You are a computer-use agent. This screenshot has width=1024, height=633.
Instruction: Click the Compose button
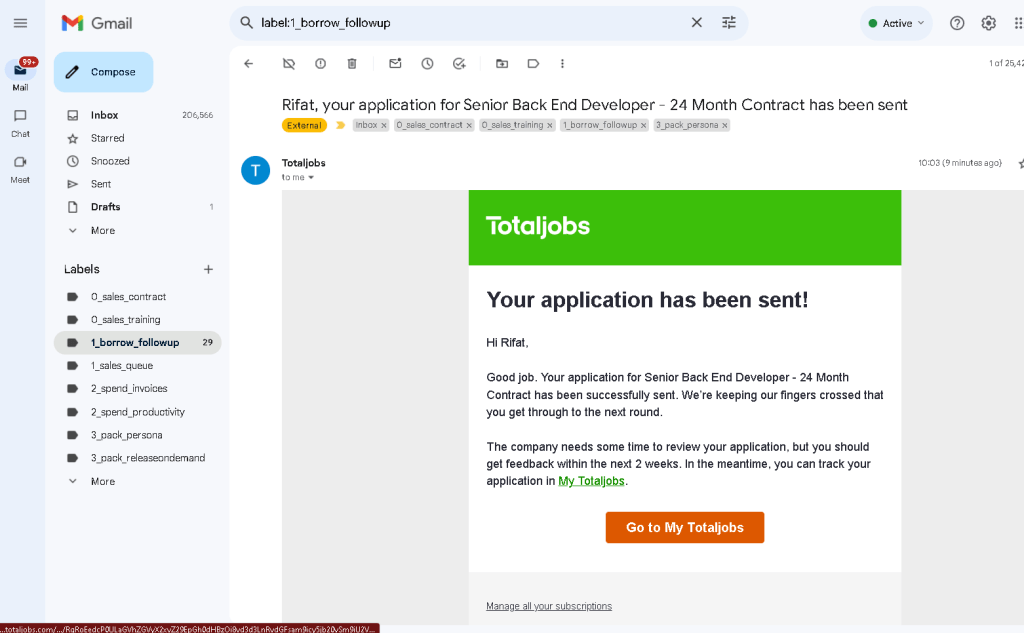pyautogui.click(x=103, y=72)
